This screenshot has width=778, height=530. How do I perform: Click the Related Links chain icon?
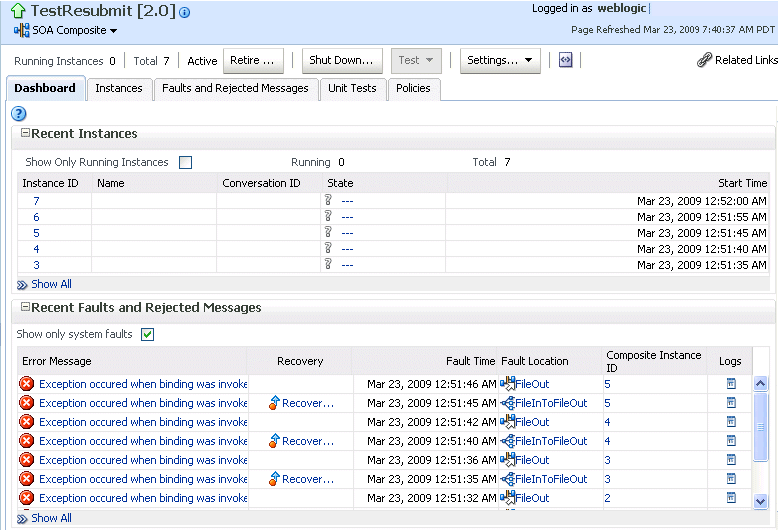(704, 60)
